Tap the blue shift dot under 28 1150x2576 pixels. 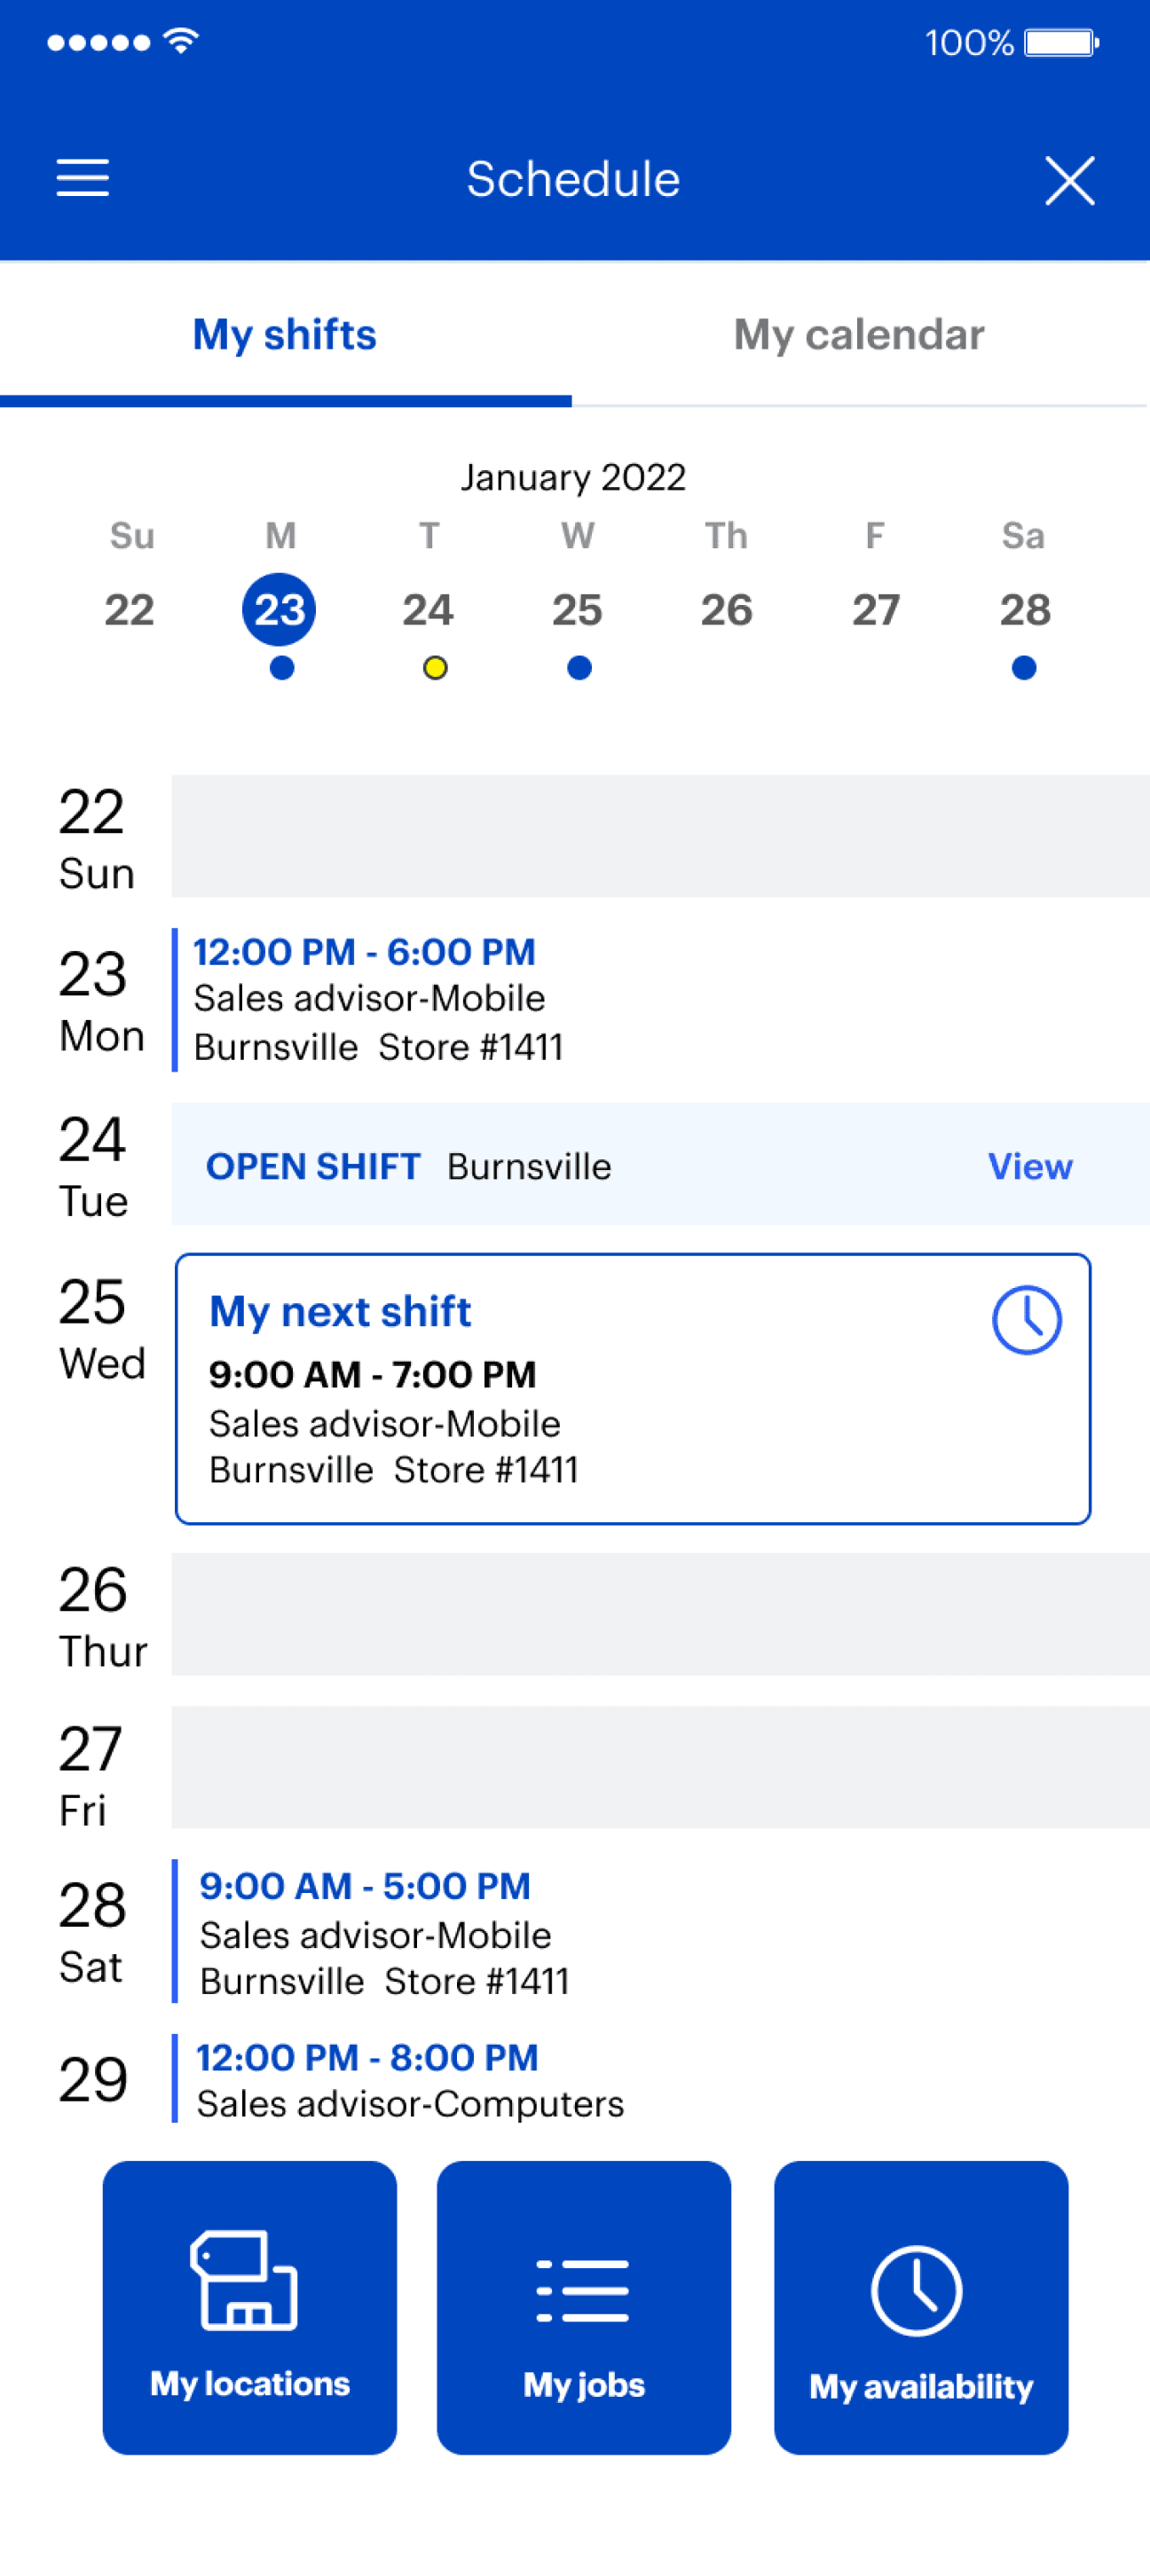click(1023, 668)
